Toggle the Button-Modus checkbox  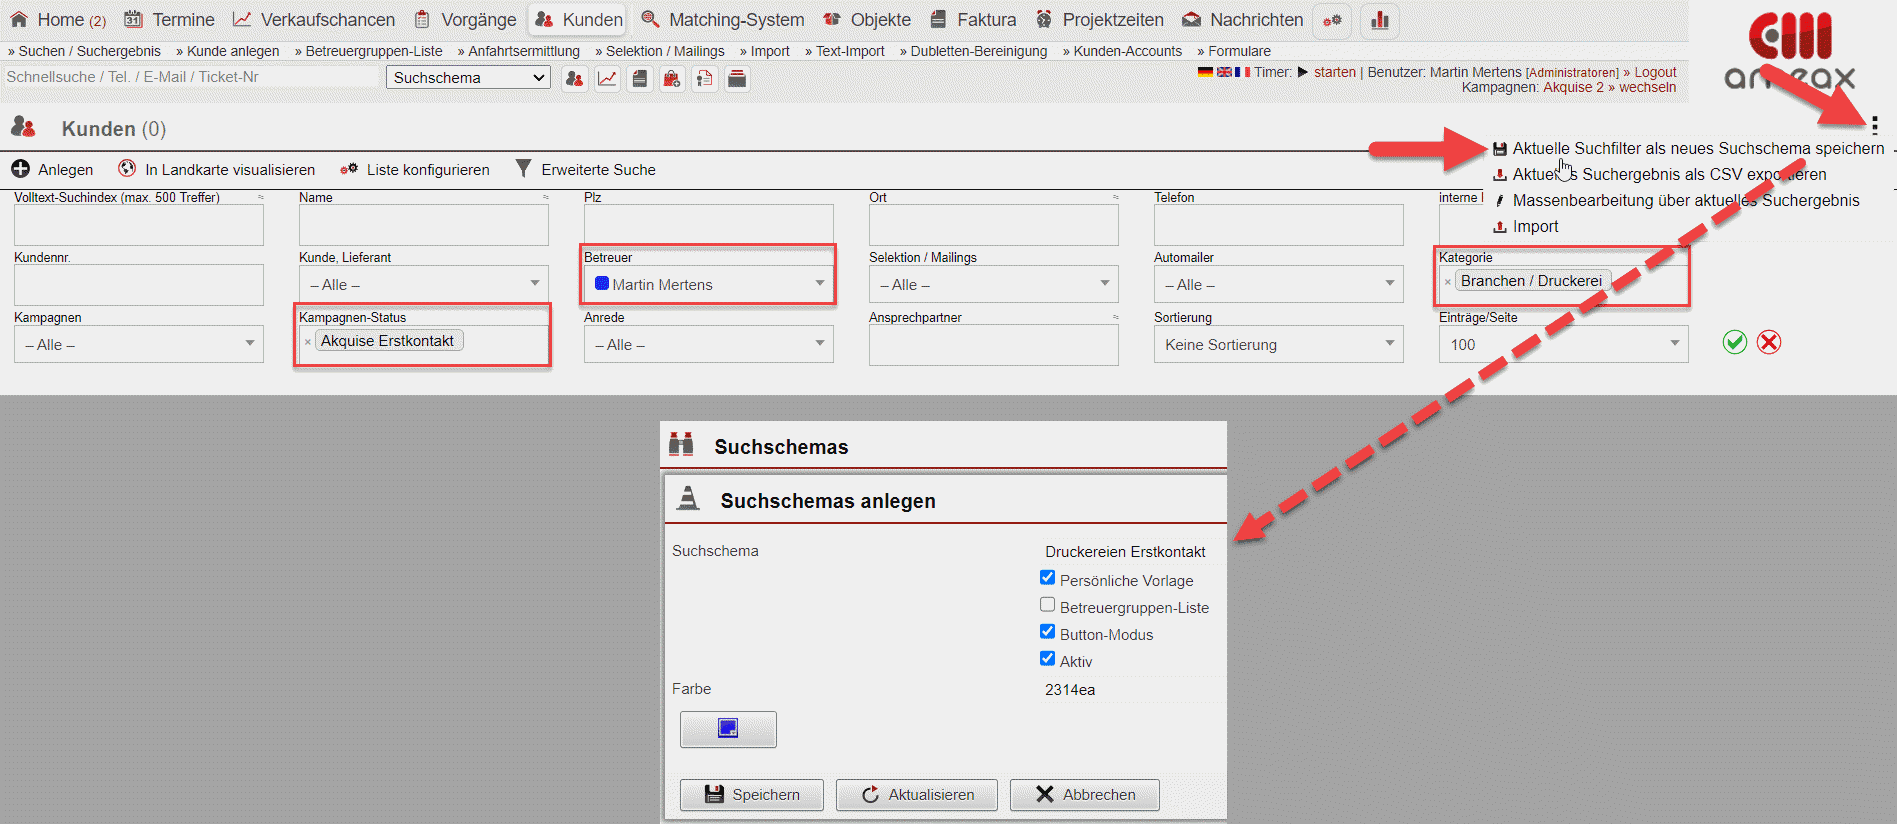pyautogui.click(x=1047, y=632)
